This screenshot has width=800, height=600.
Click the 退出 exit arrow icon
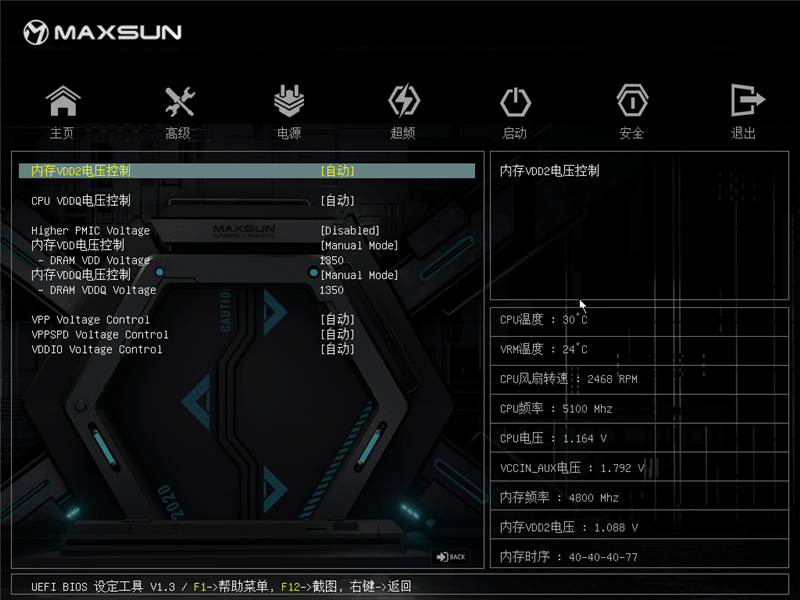pyautogui.click(x=746, y=100)
